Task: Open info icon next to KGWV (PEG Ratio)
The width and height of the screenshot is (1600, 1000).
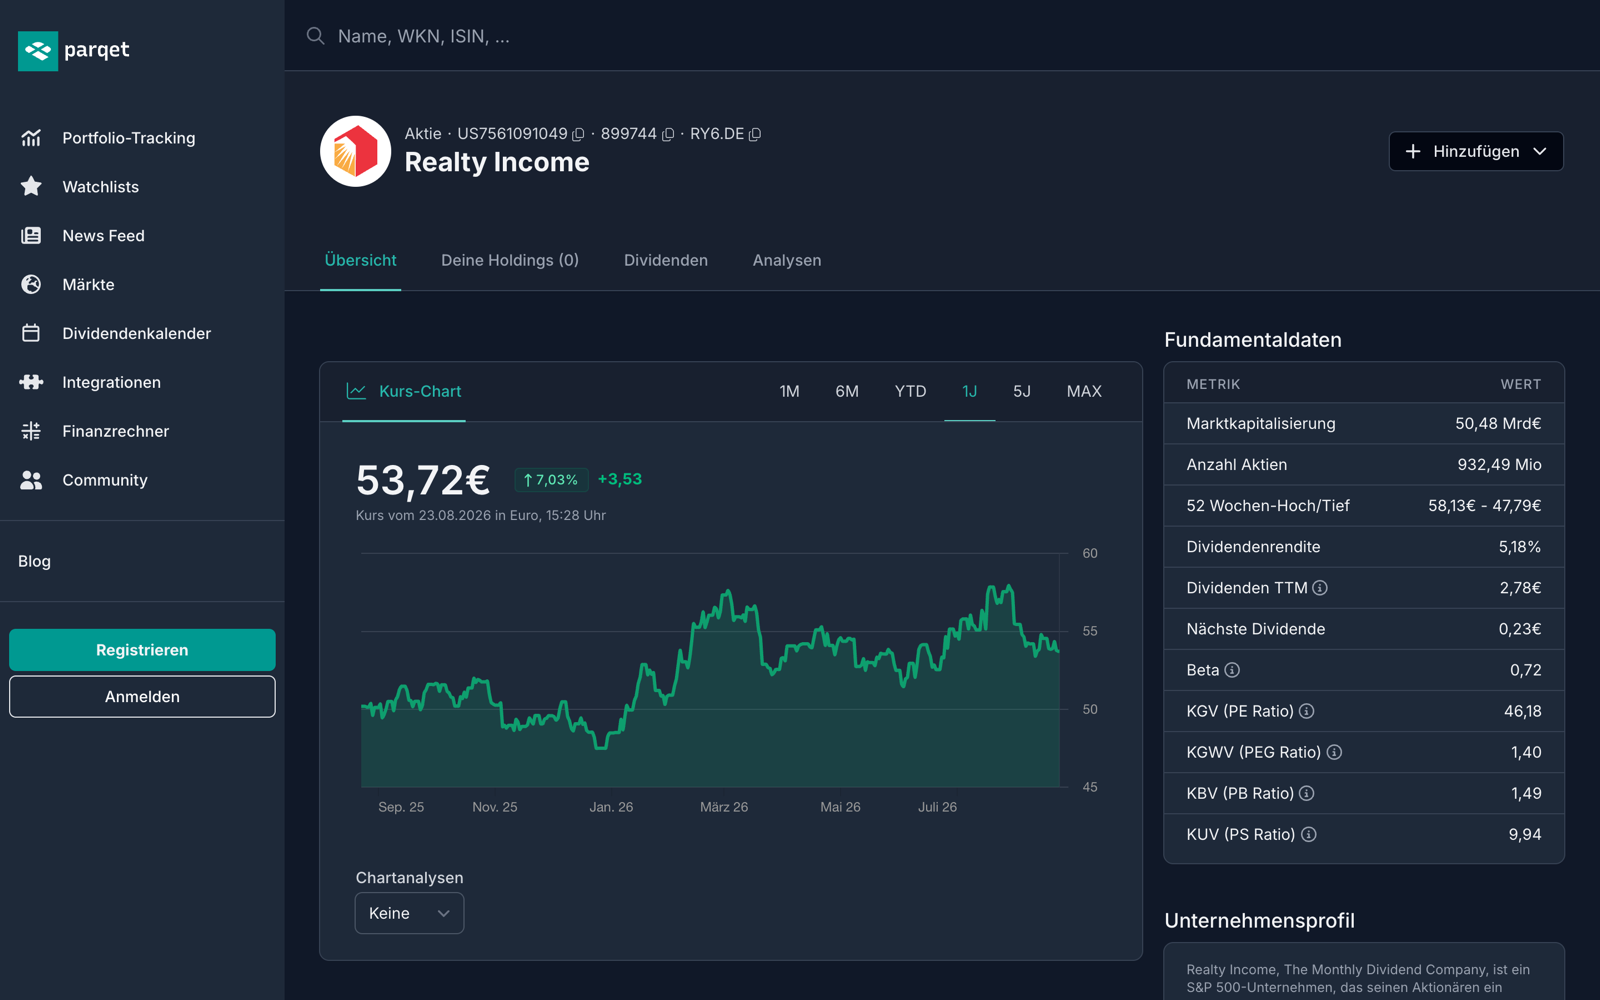Action: [x=1334, y=752]
